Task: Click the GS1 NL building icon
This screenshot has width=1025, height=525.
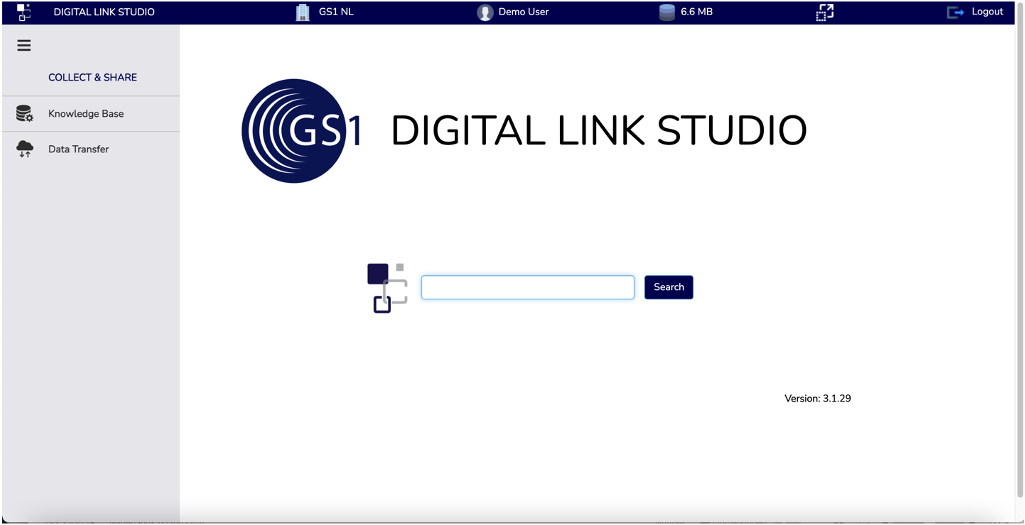Action: [x=302, y=12]
